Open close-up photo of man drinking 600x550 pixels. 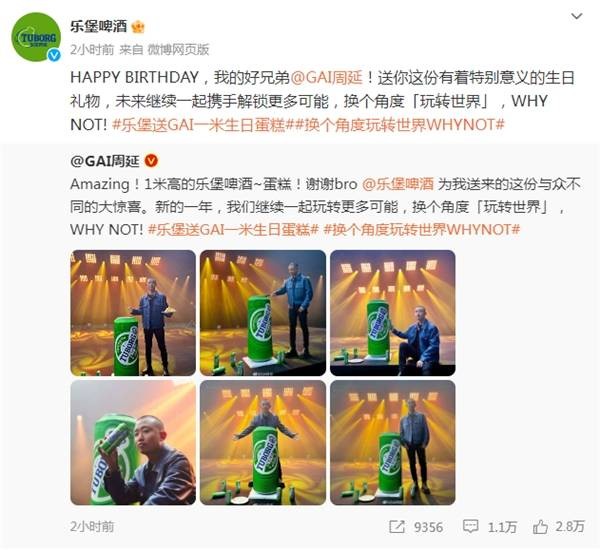point(133,442)
